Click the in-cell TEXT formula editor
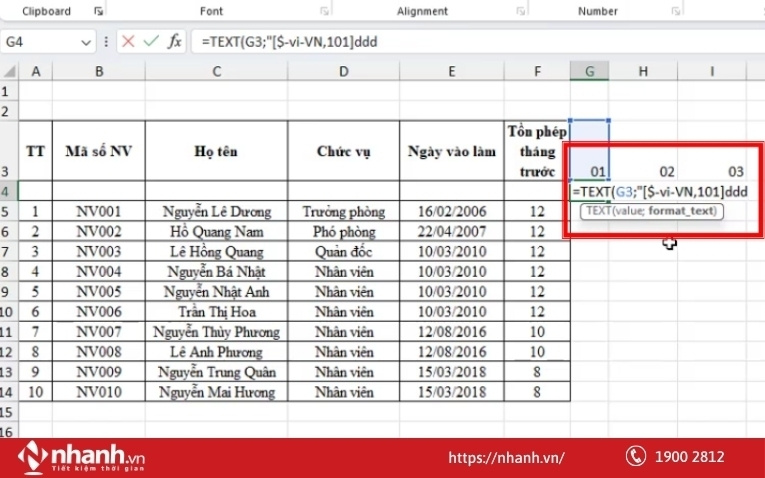The width and height of the screenshot is (765, 478). 660,192
